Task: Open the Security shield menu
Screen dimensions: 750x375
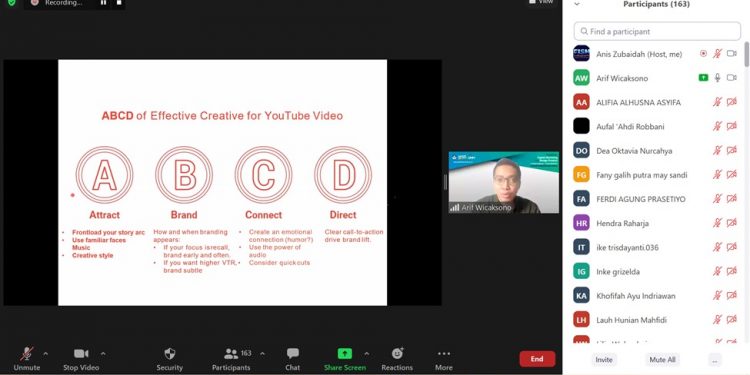Action: click(x=169, y=359)
